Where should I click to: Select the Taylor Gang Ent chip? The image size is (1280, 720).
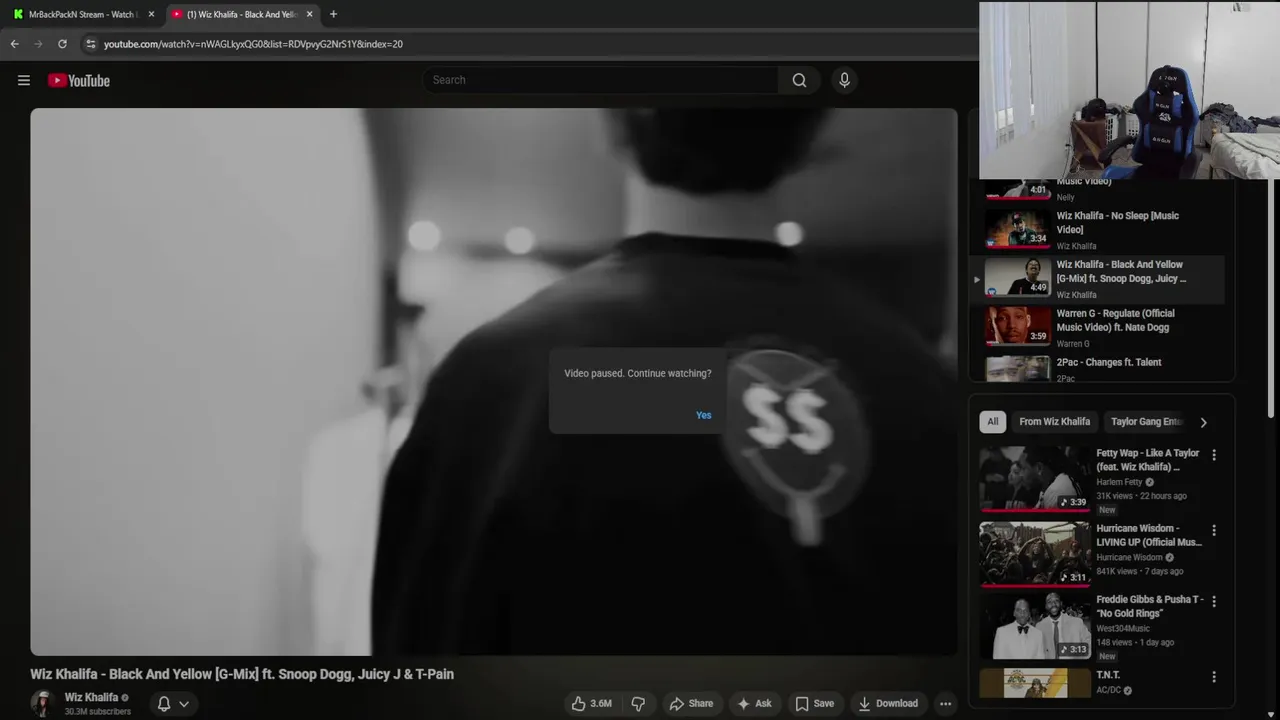pos(1146,422)
